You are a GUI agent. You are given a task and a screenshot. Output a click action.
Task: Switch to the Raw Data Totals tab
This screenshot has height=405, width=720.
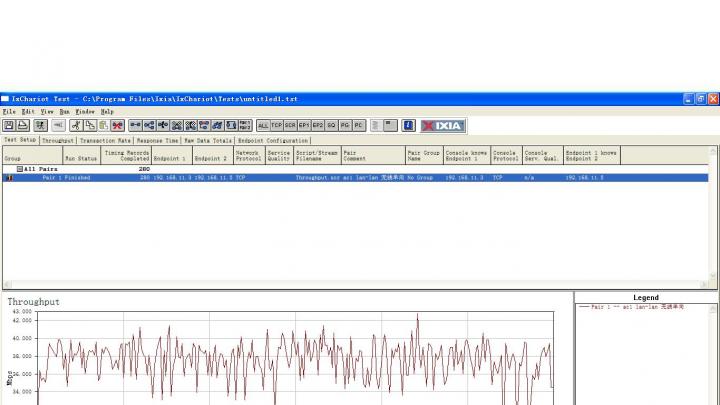[x=208, y=141]
